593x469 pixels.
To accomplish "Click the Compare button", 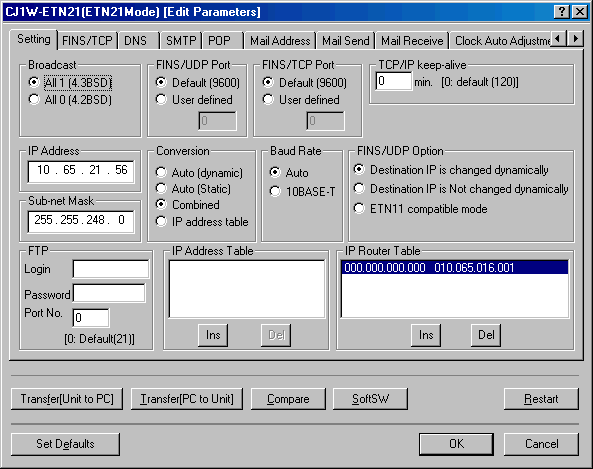I will pyautogui.click(x=288, y=399).
